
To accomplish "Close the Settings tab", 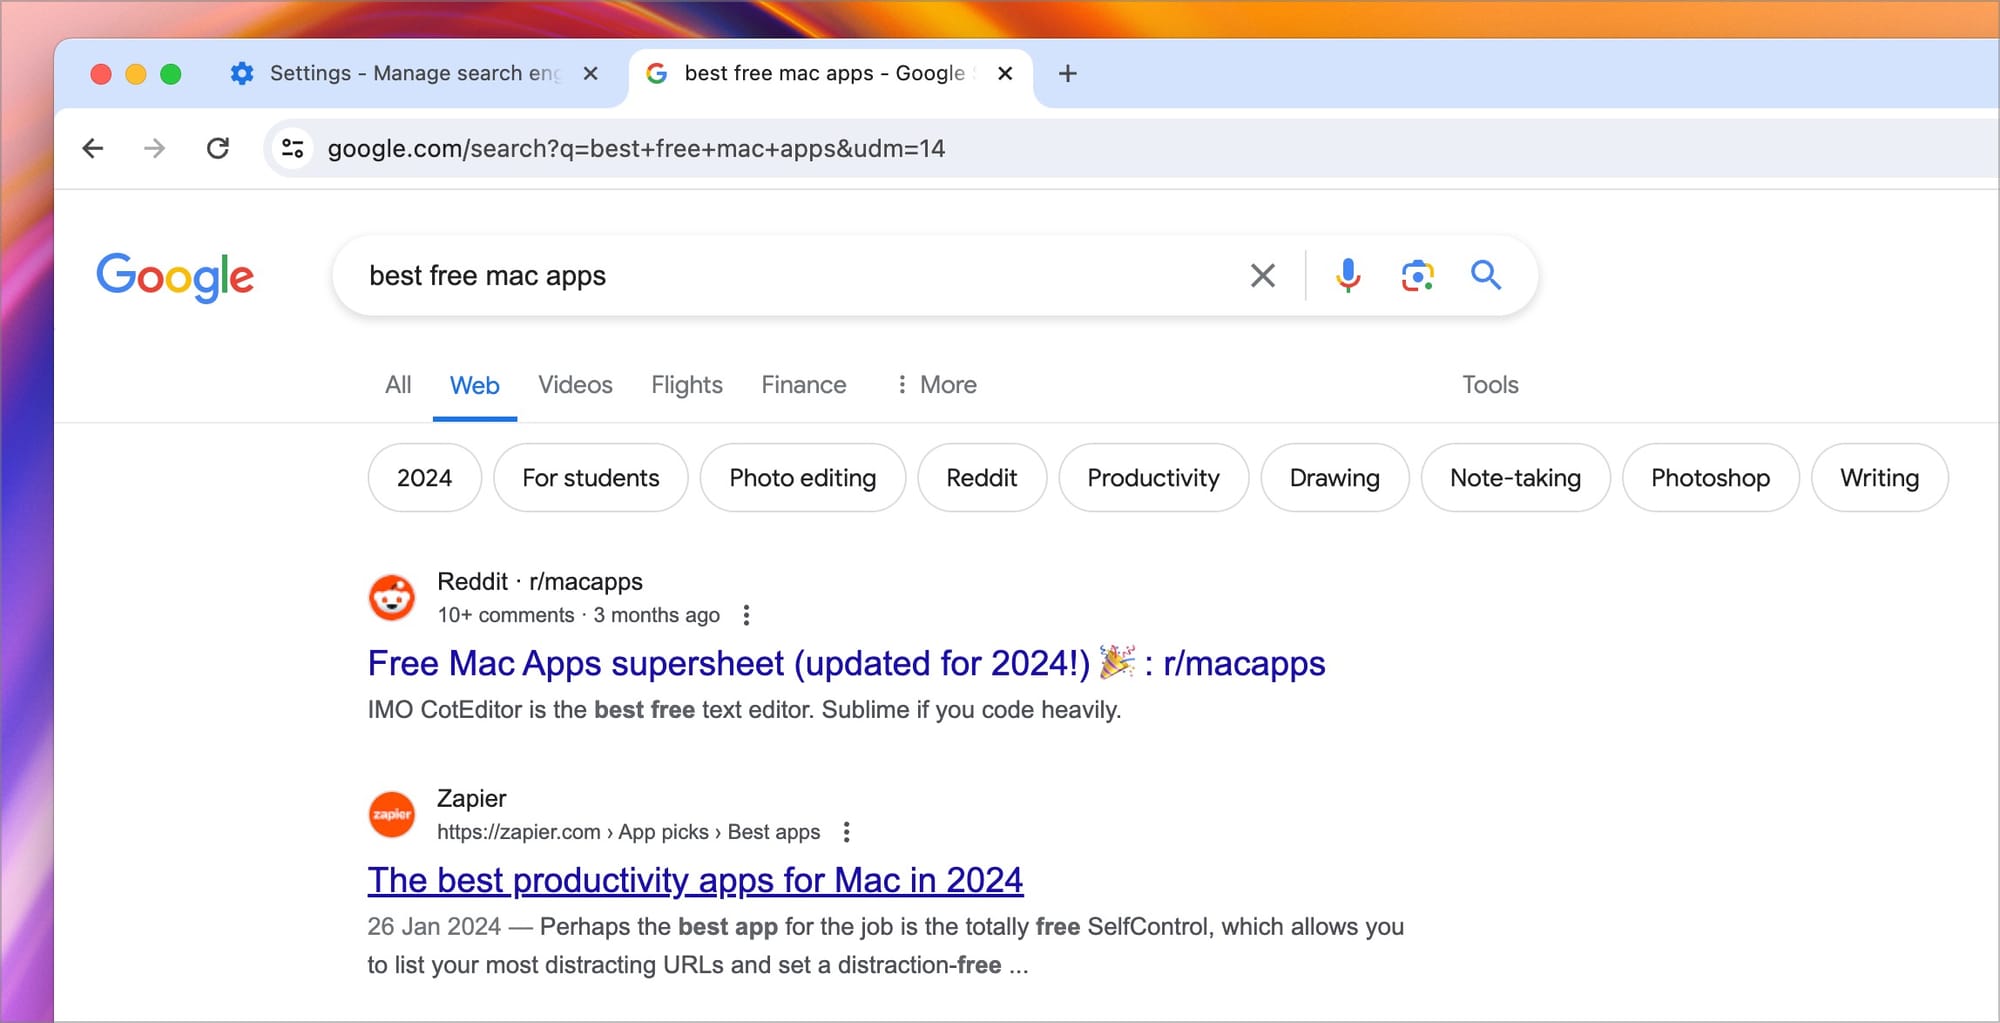I will [x=591, y=74].
